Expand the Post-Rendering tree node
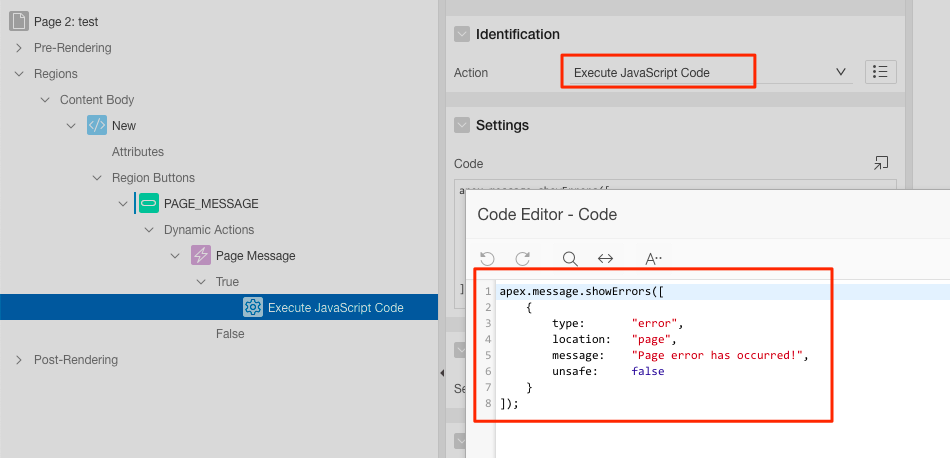 (19, 359)
